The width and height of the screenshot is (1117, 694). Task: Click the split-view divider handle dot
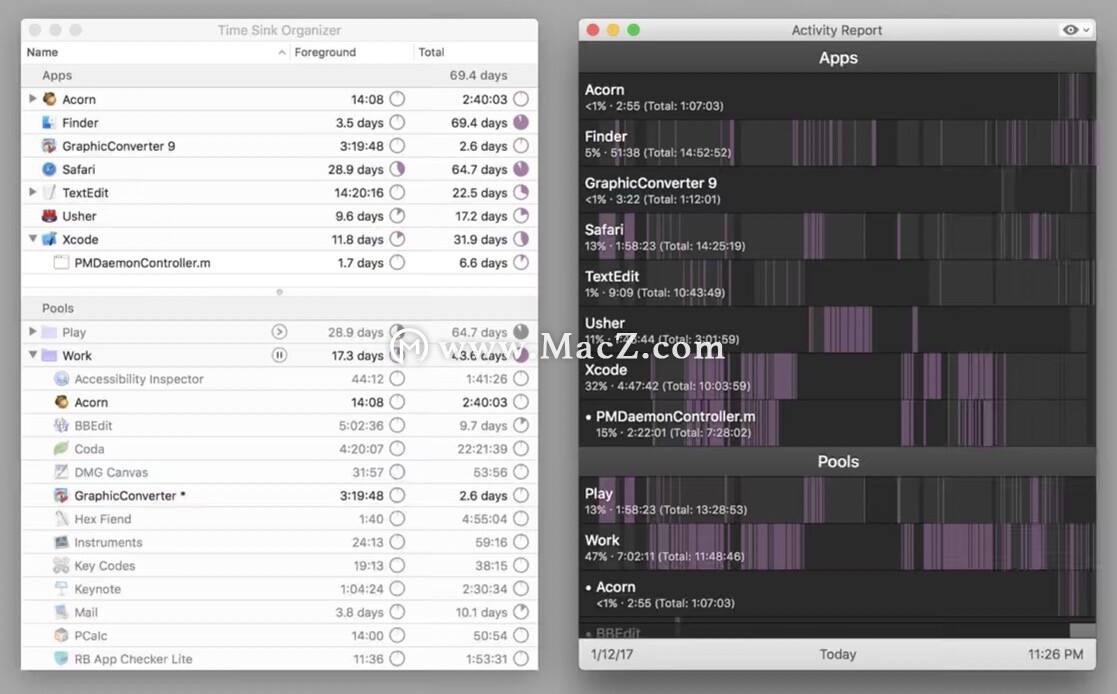pos(279,292)
